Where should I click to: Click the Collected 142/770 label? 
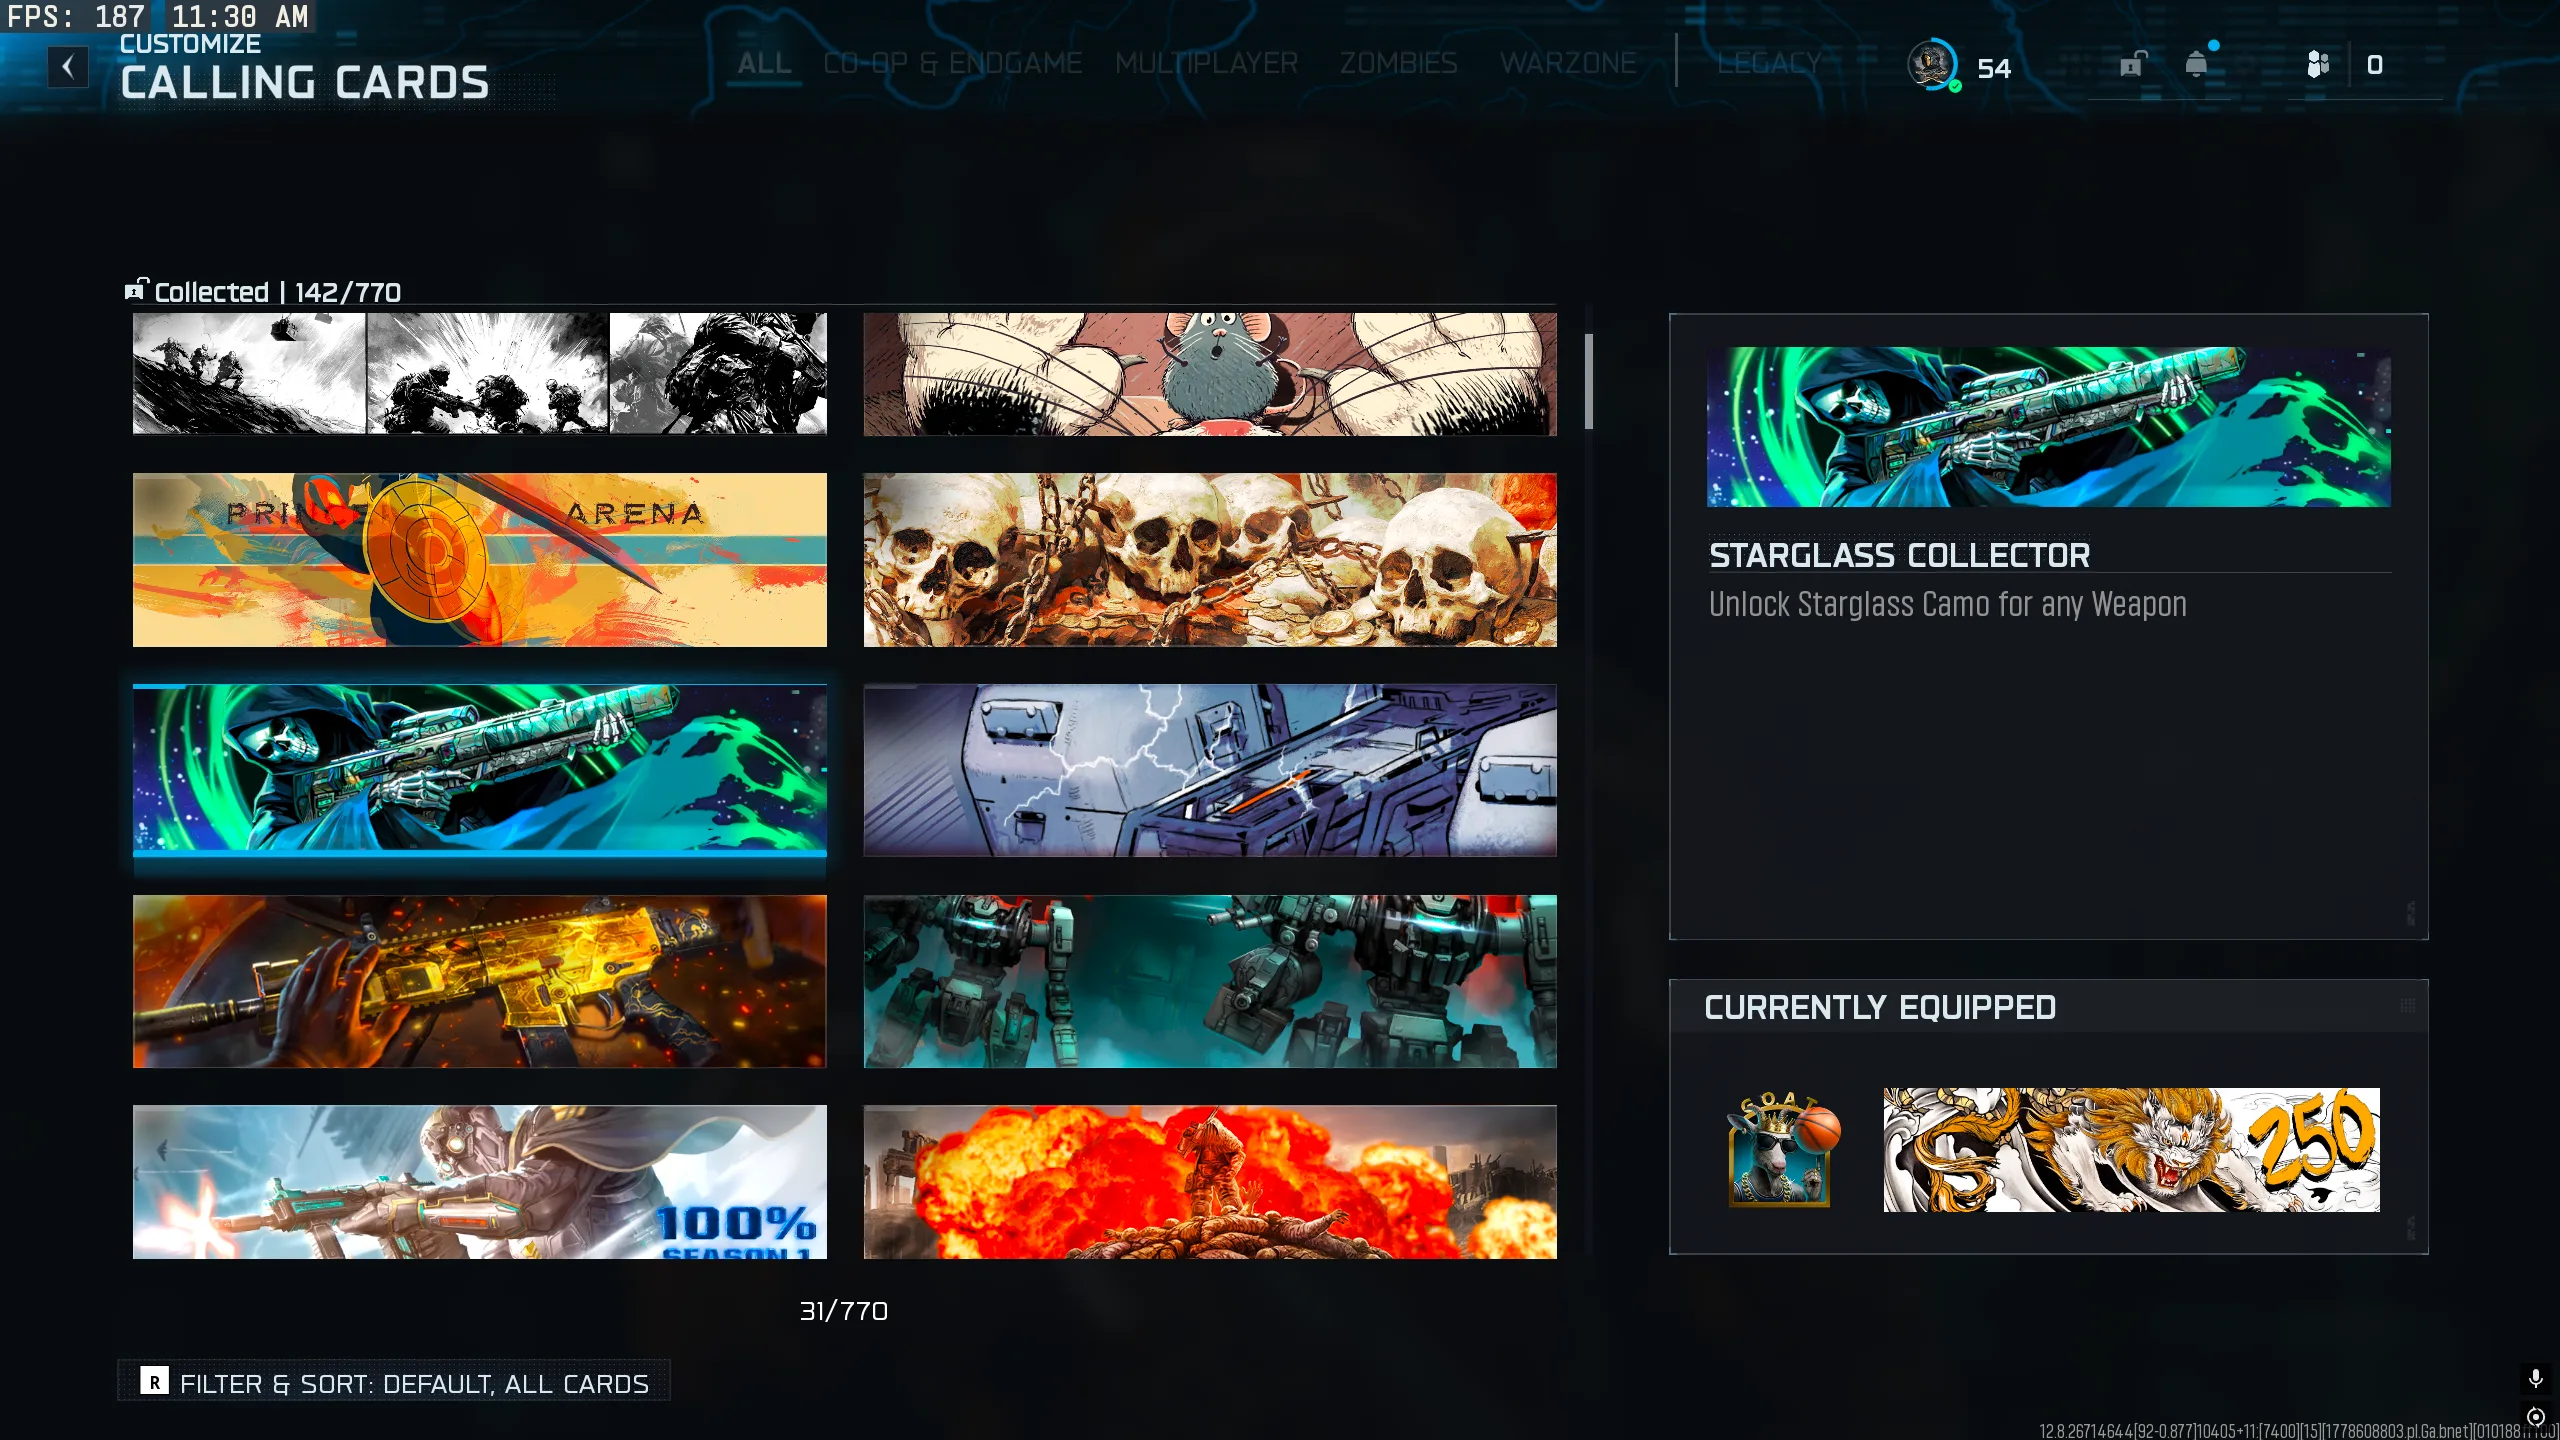(278, 292)
